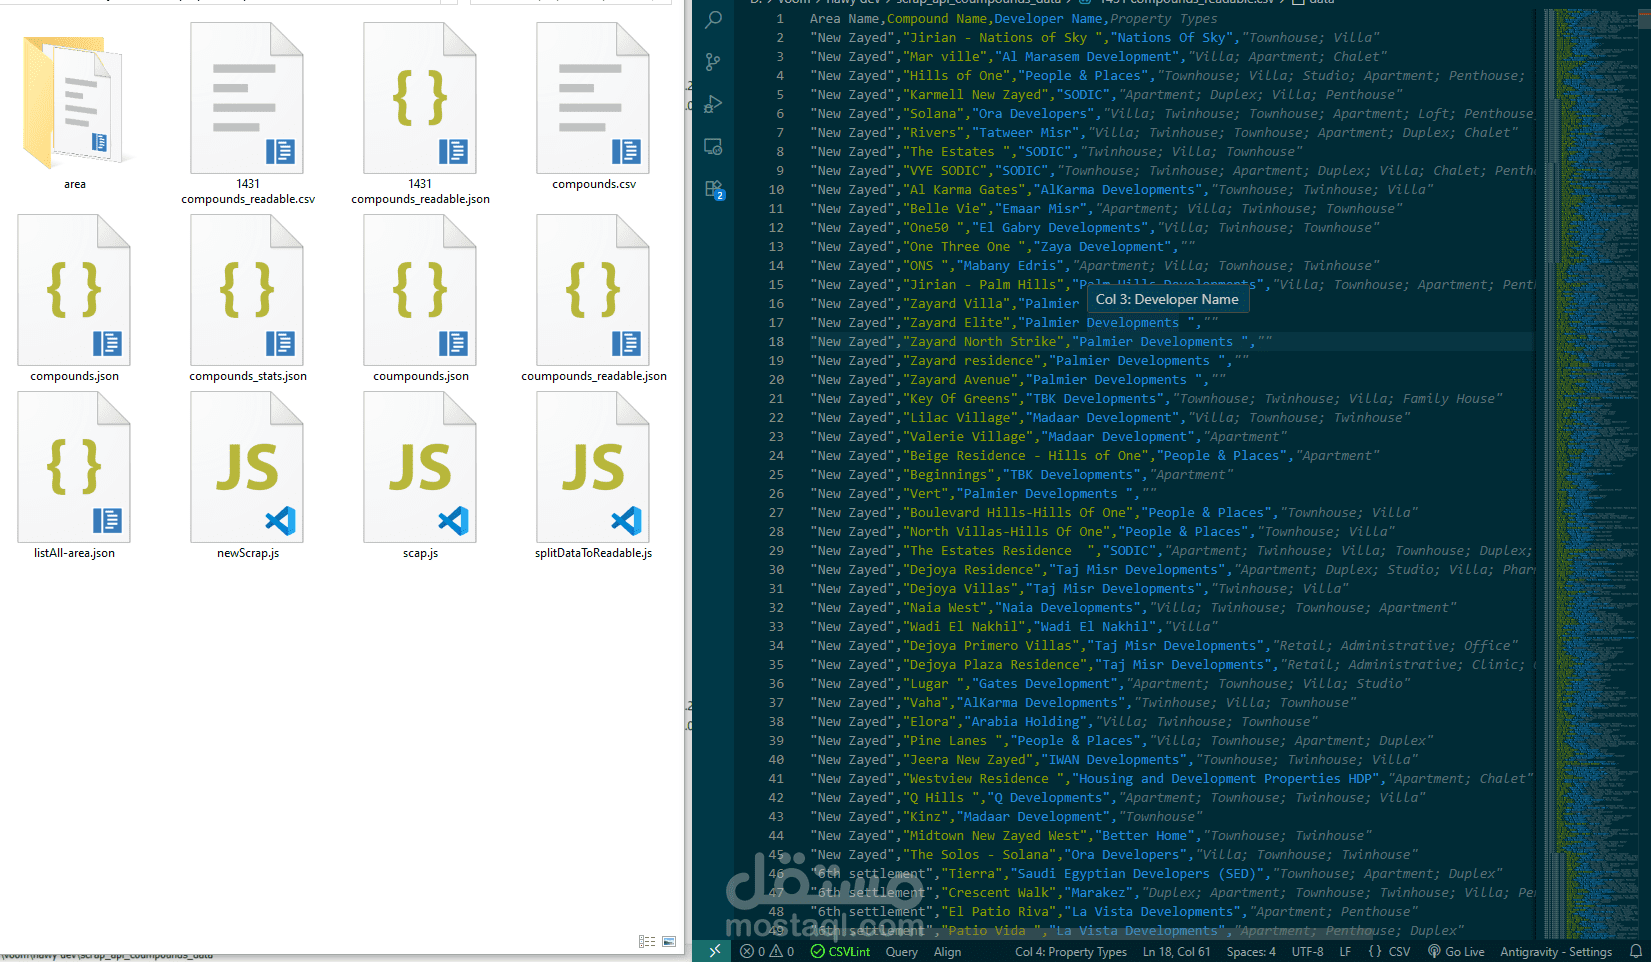
Task: Click "Better Home" on line 44
Action: tap(1144, 836)
